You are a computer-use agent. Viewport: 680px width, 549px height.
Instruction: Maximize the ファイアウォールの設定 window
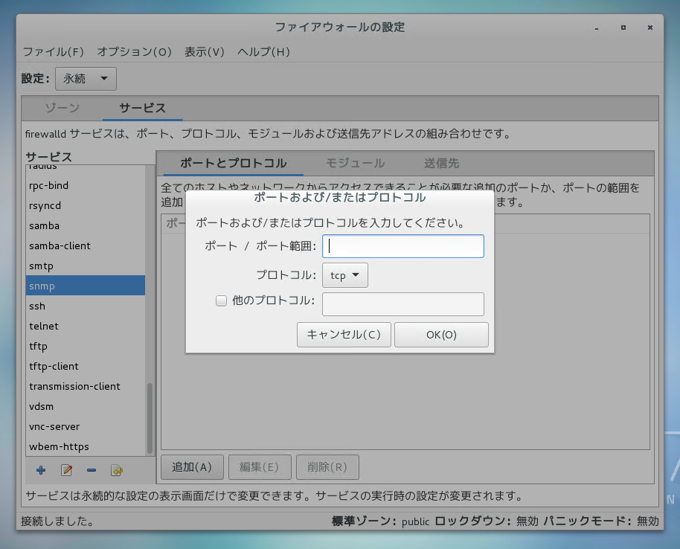[x=623, y=28]
